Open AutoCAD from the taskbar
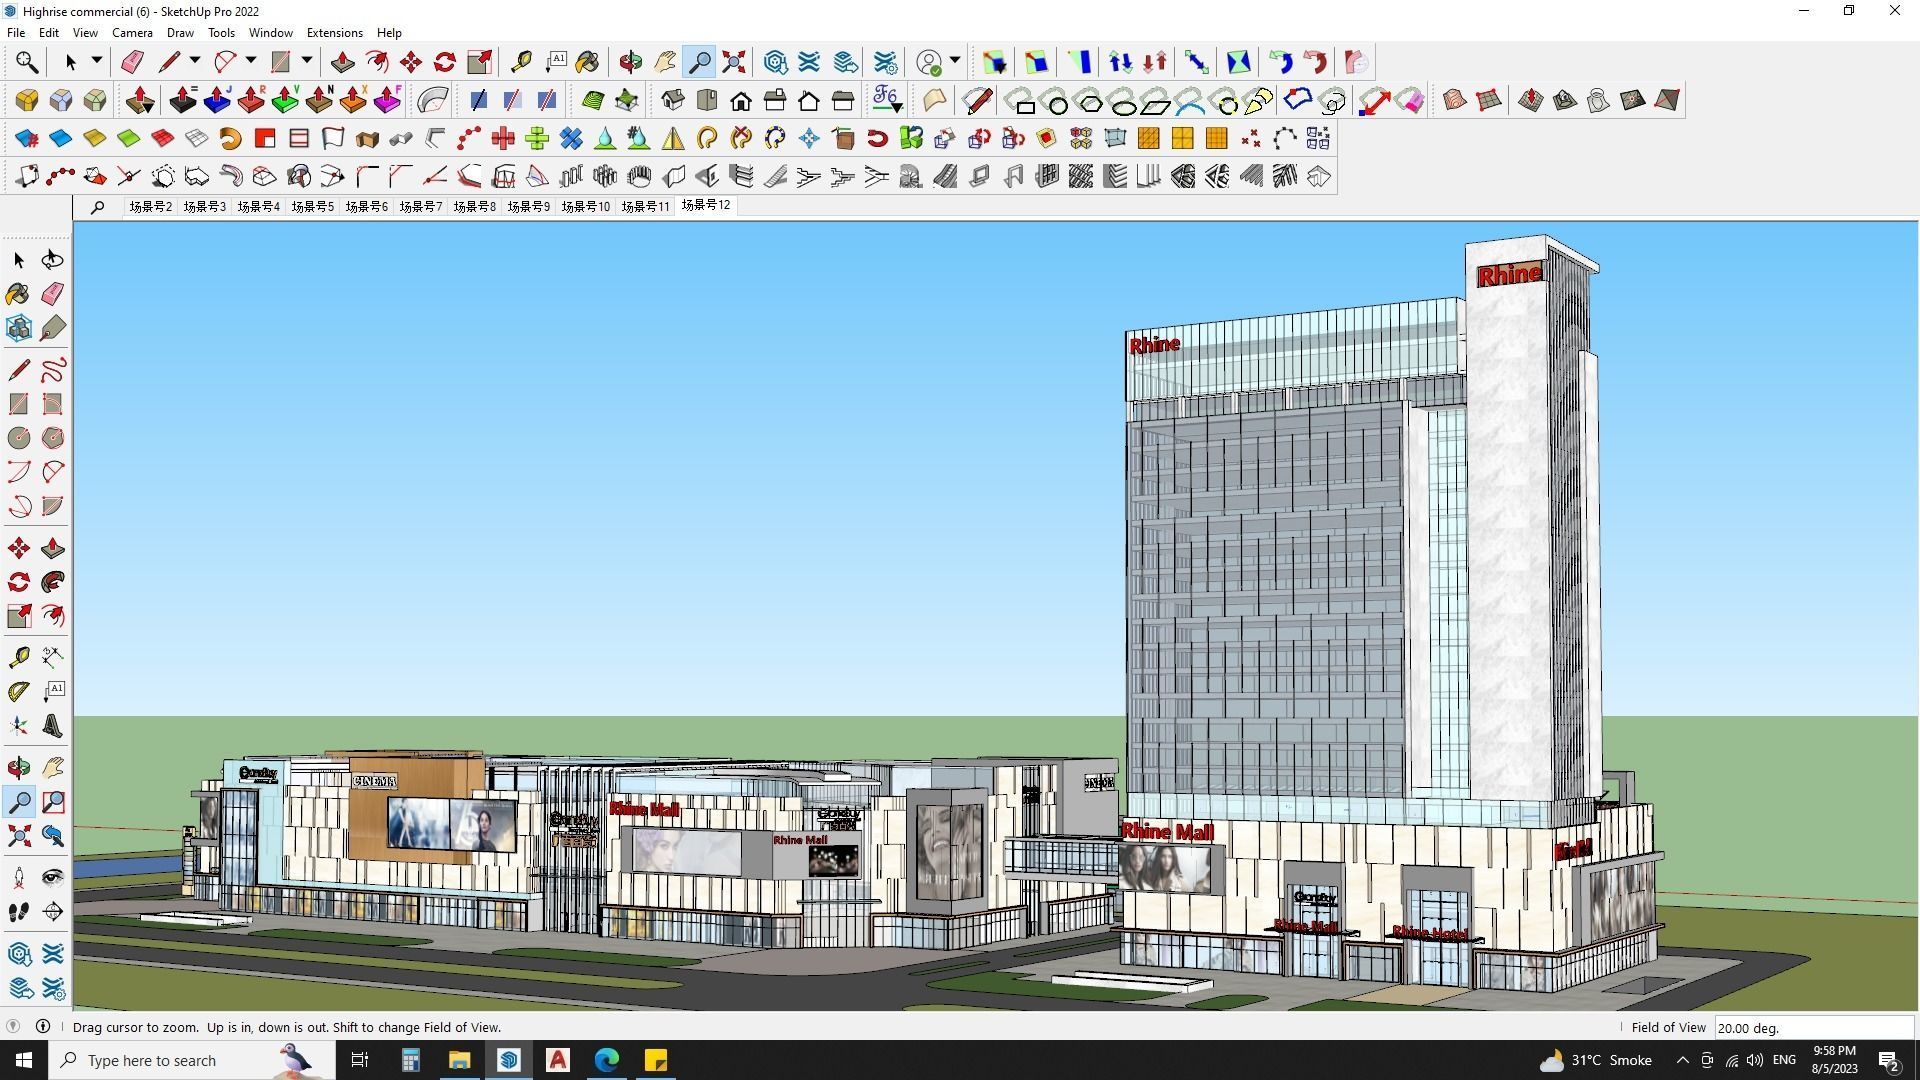 point(558,1060)
